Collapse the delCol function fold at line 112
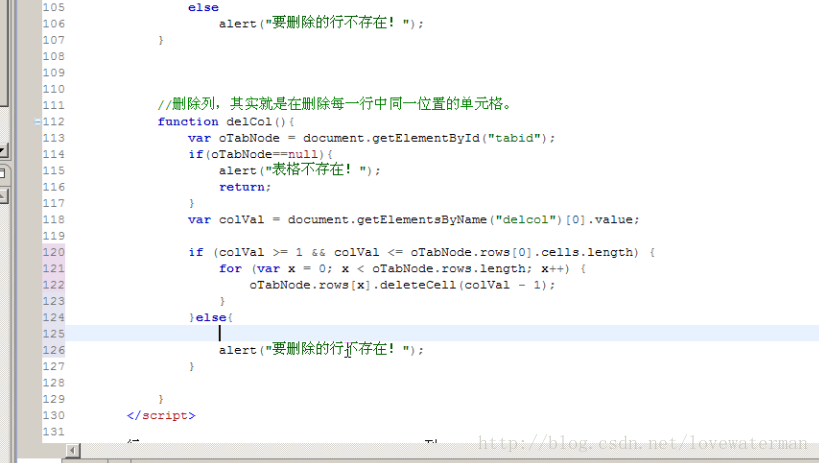 click(38, 122)
